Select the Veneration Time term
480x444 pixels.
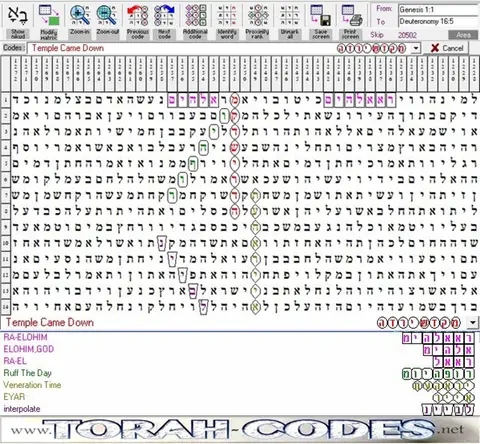32,385
